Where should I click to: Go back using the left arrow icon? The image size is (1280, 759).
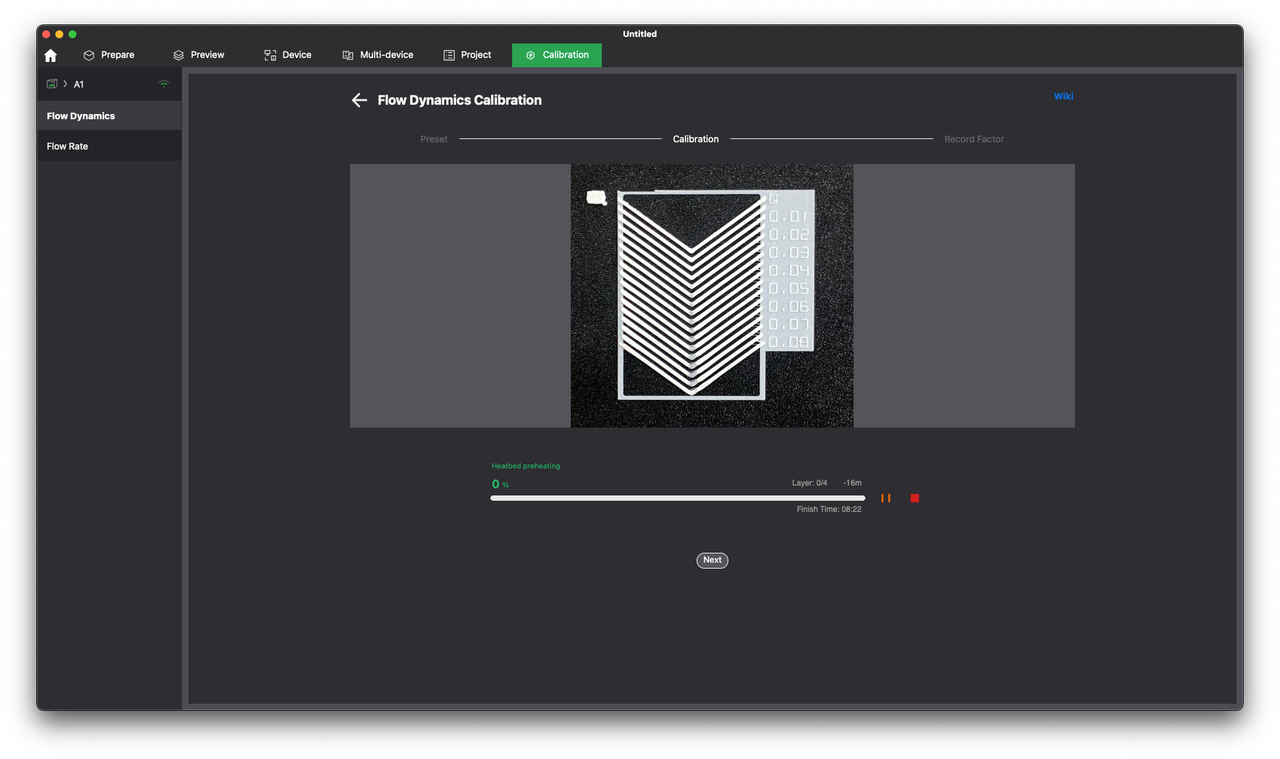click(x=359, y=100)
